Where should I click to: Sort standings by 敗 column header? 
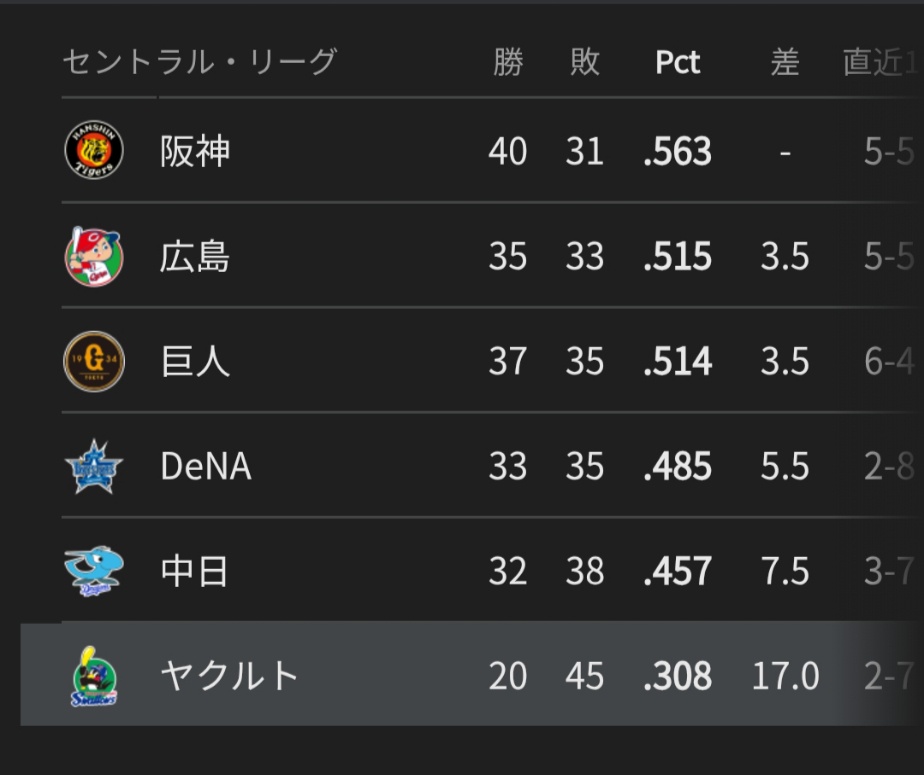point(585,62)
